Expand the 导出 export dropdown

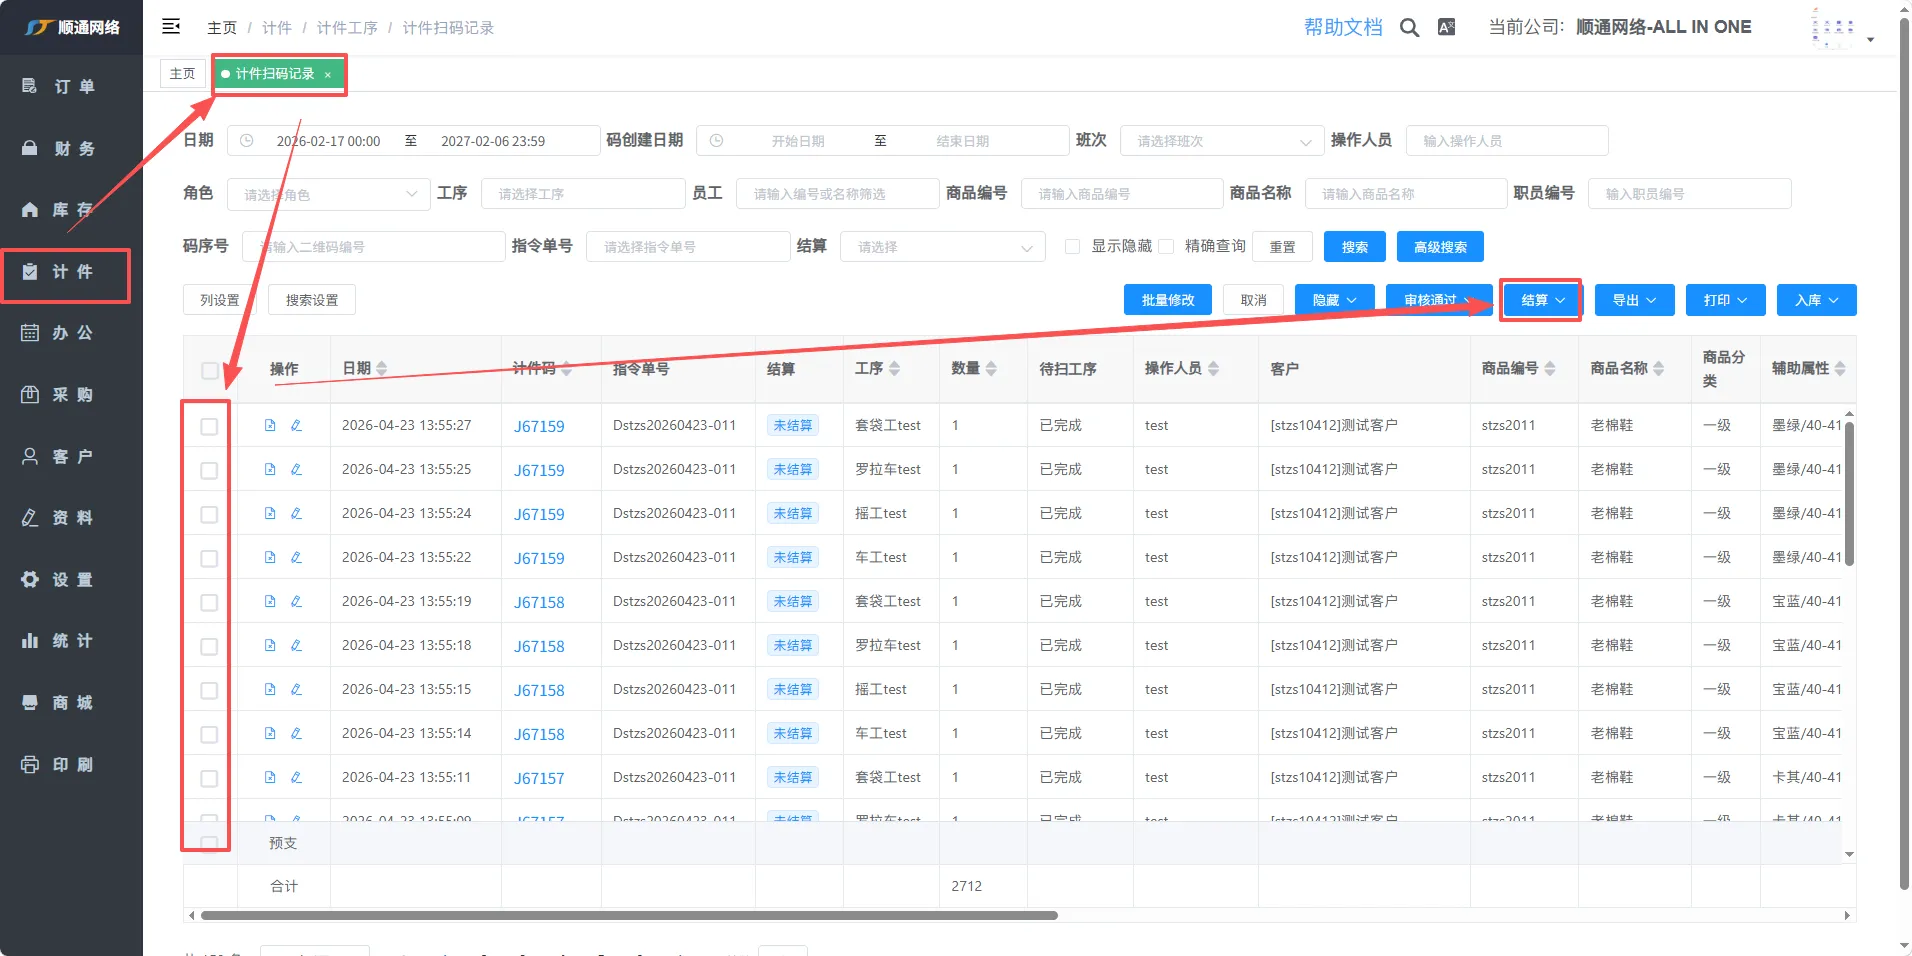[1634, 300]
